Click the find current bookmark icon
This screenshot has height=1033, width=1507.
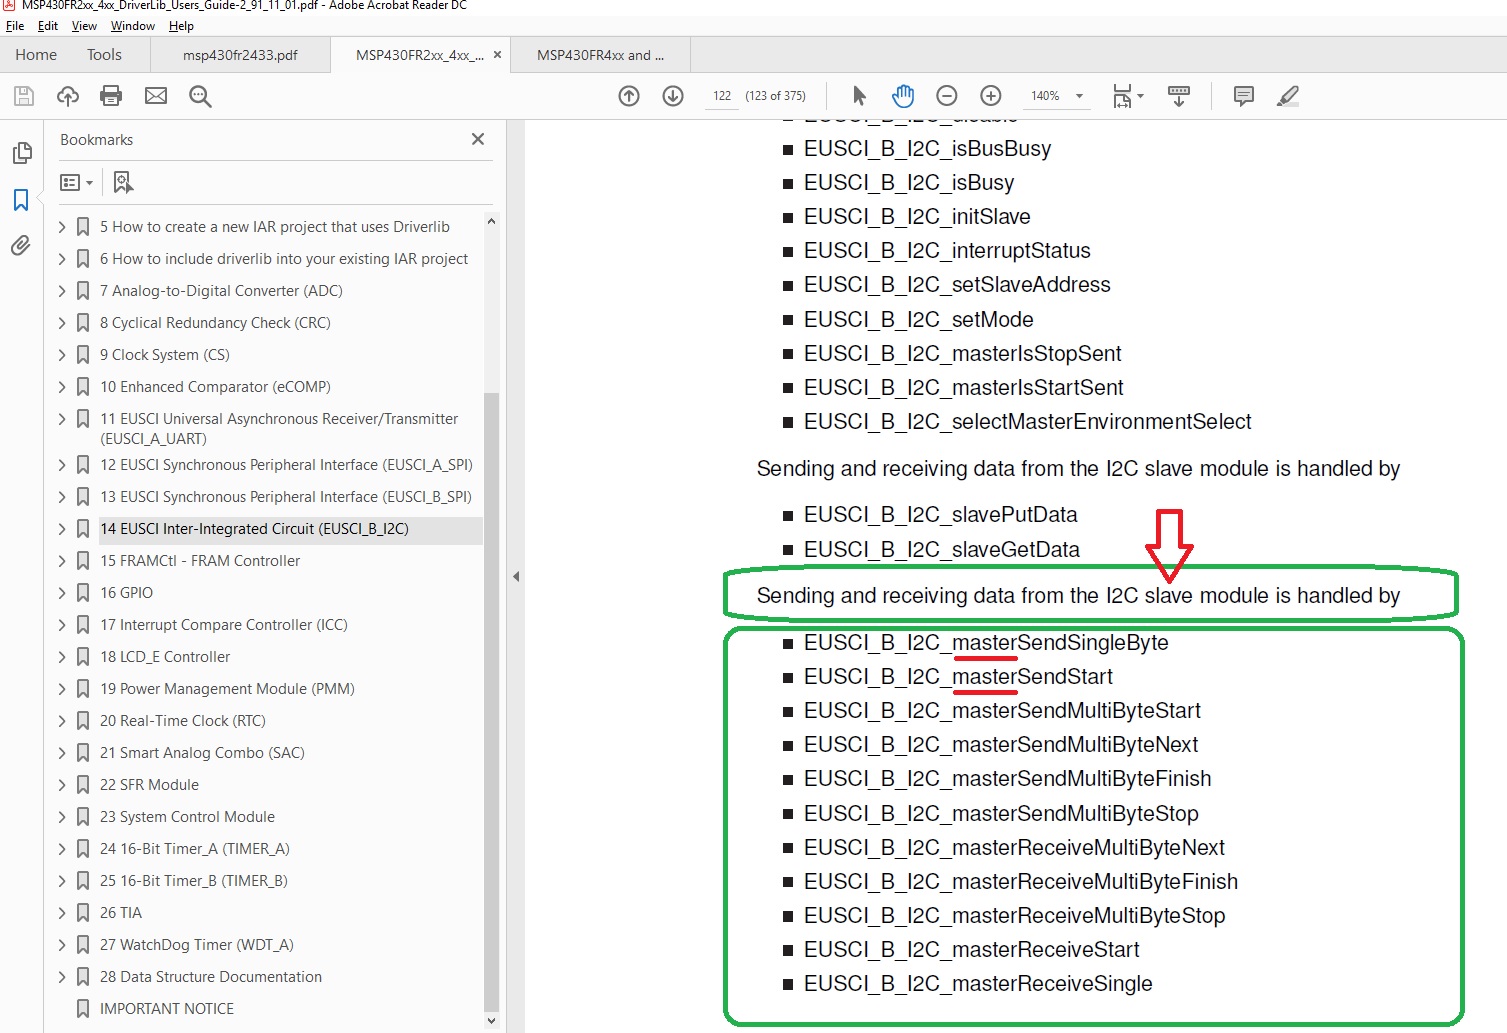[123, 182]
